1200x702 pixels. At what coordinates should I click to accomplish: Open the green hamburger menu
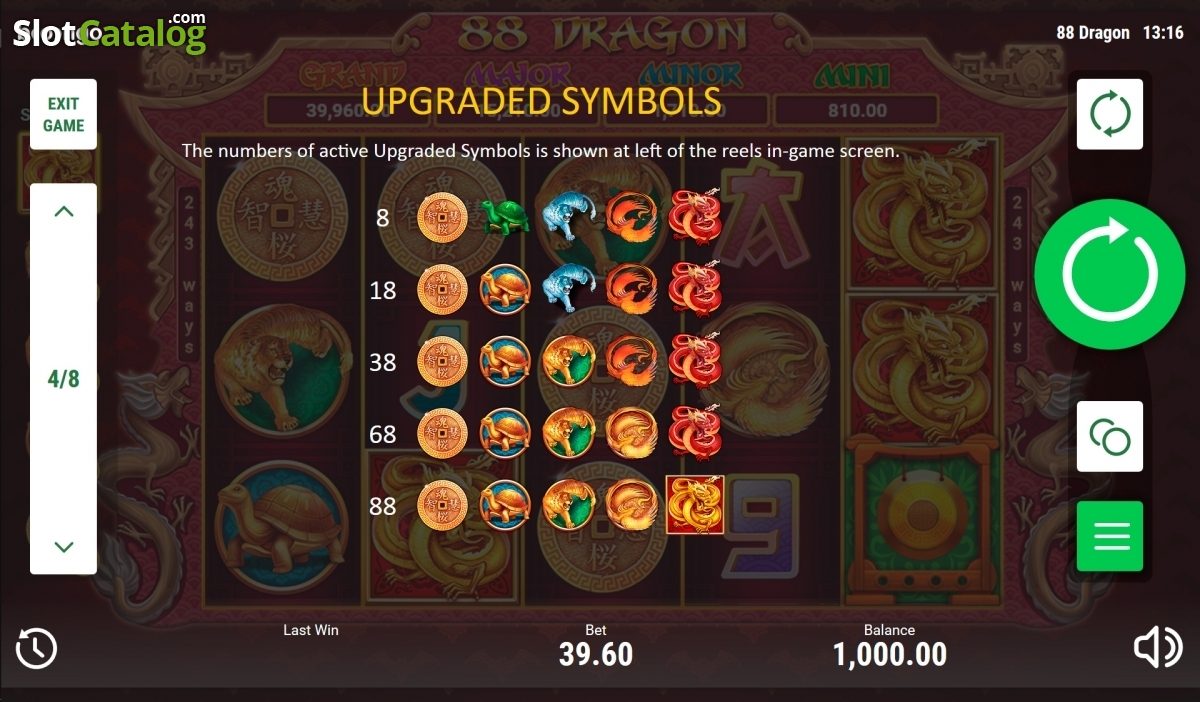[x=1110, y=536]
